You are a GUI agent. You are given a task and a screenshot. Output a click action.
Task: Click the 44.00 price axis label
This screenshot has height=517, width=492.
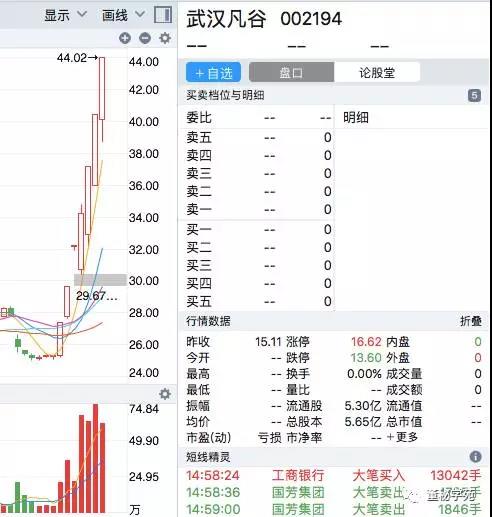pos(144,62)
